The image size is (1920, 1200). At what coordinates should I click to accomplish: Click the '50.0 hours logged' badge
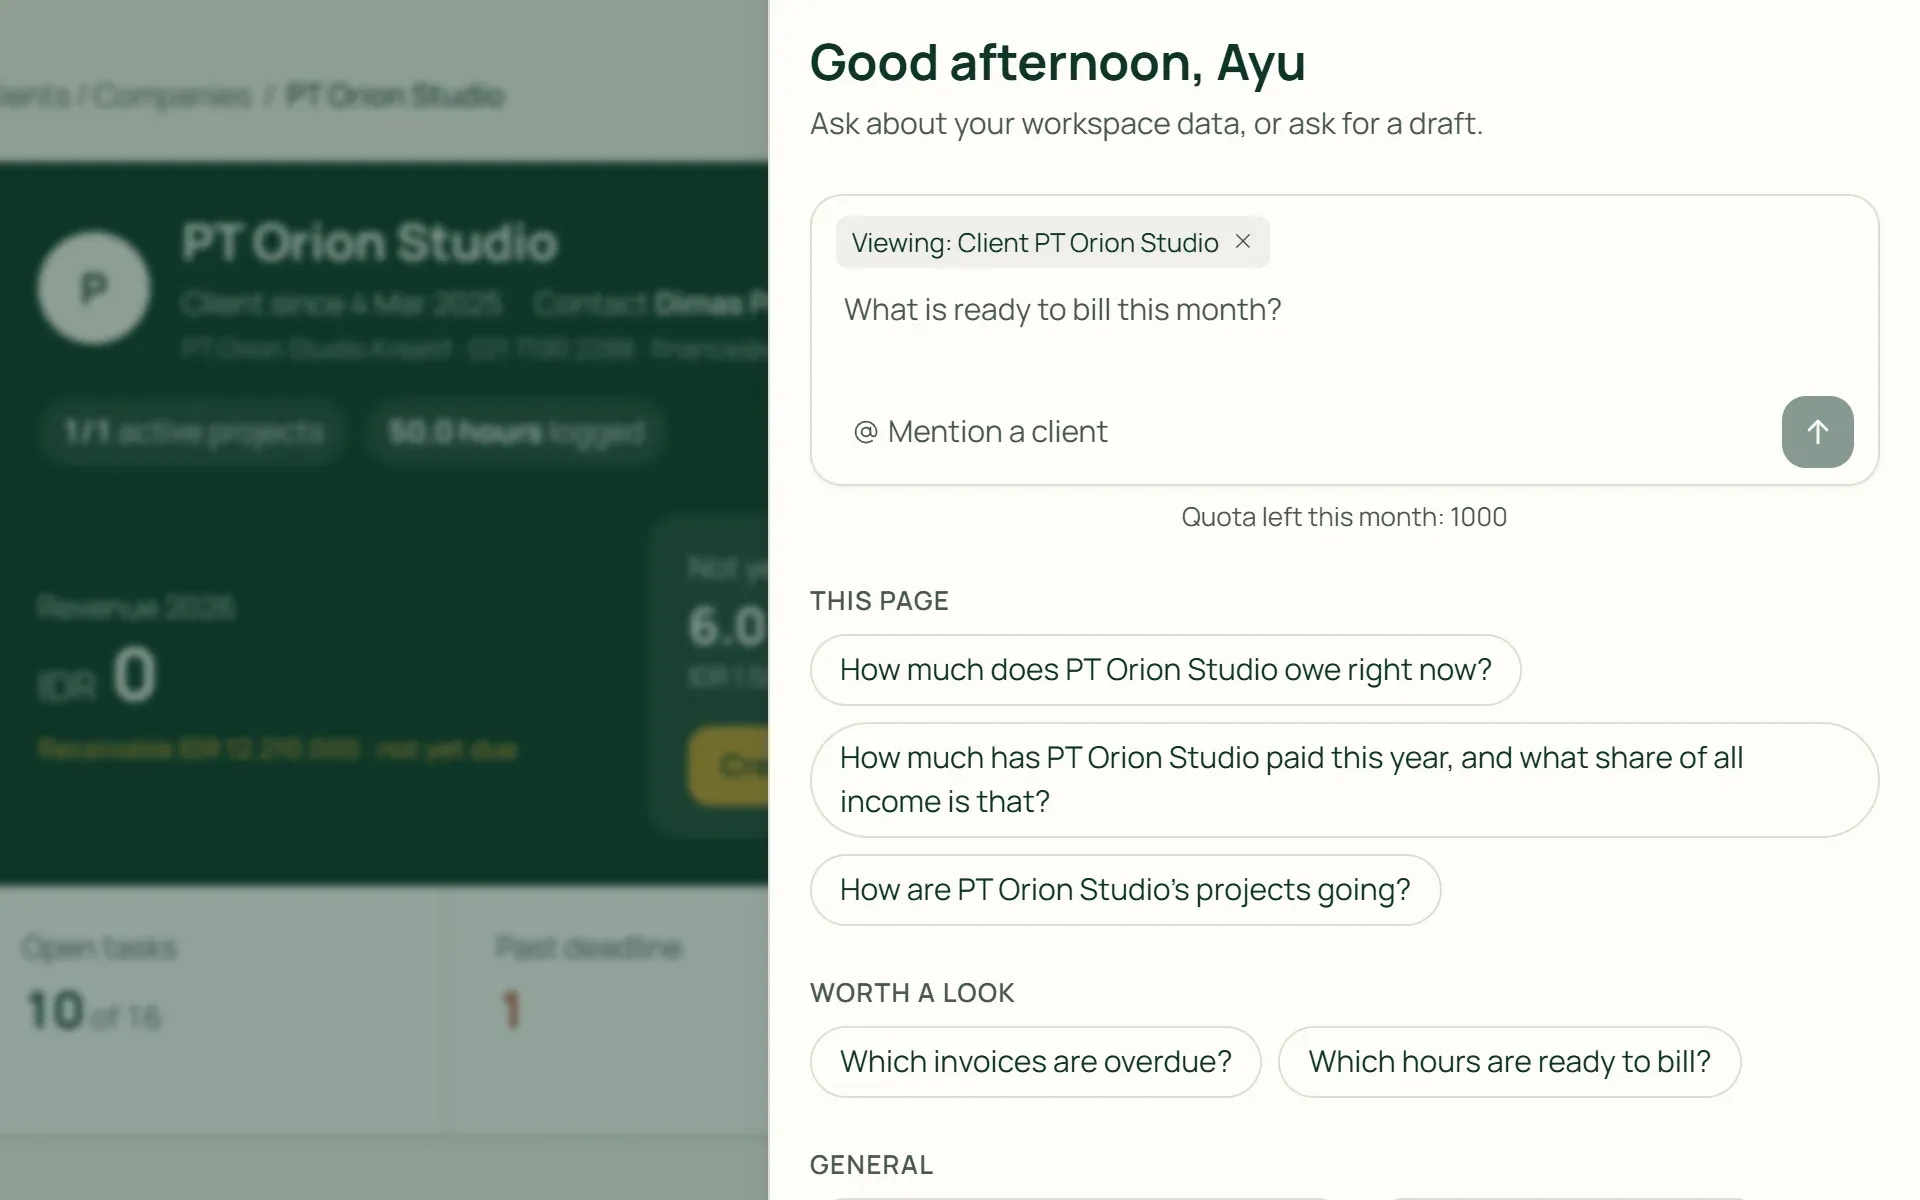516,432
